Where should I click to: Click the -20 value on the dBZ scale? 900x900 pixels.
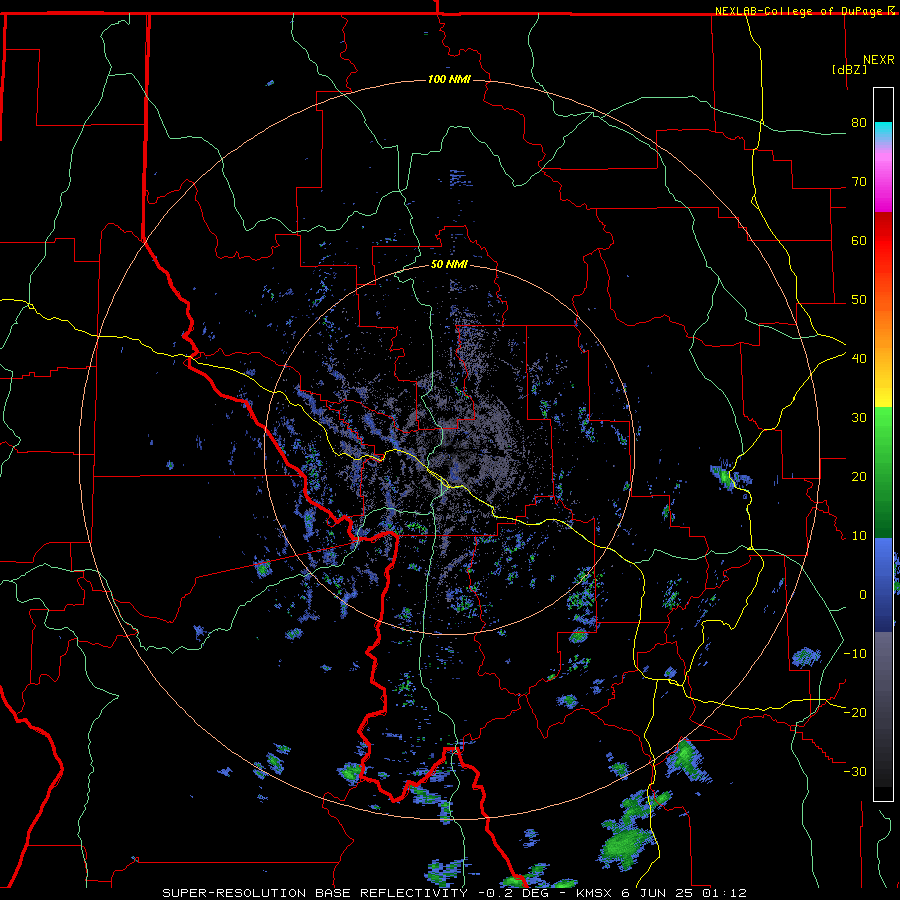click(x=855, y=712)
